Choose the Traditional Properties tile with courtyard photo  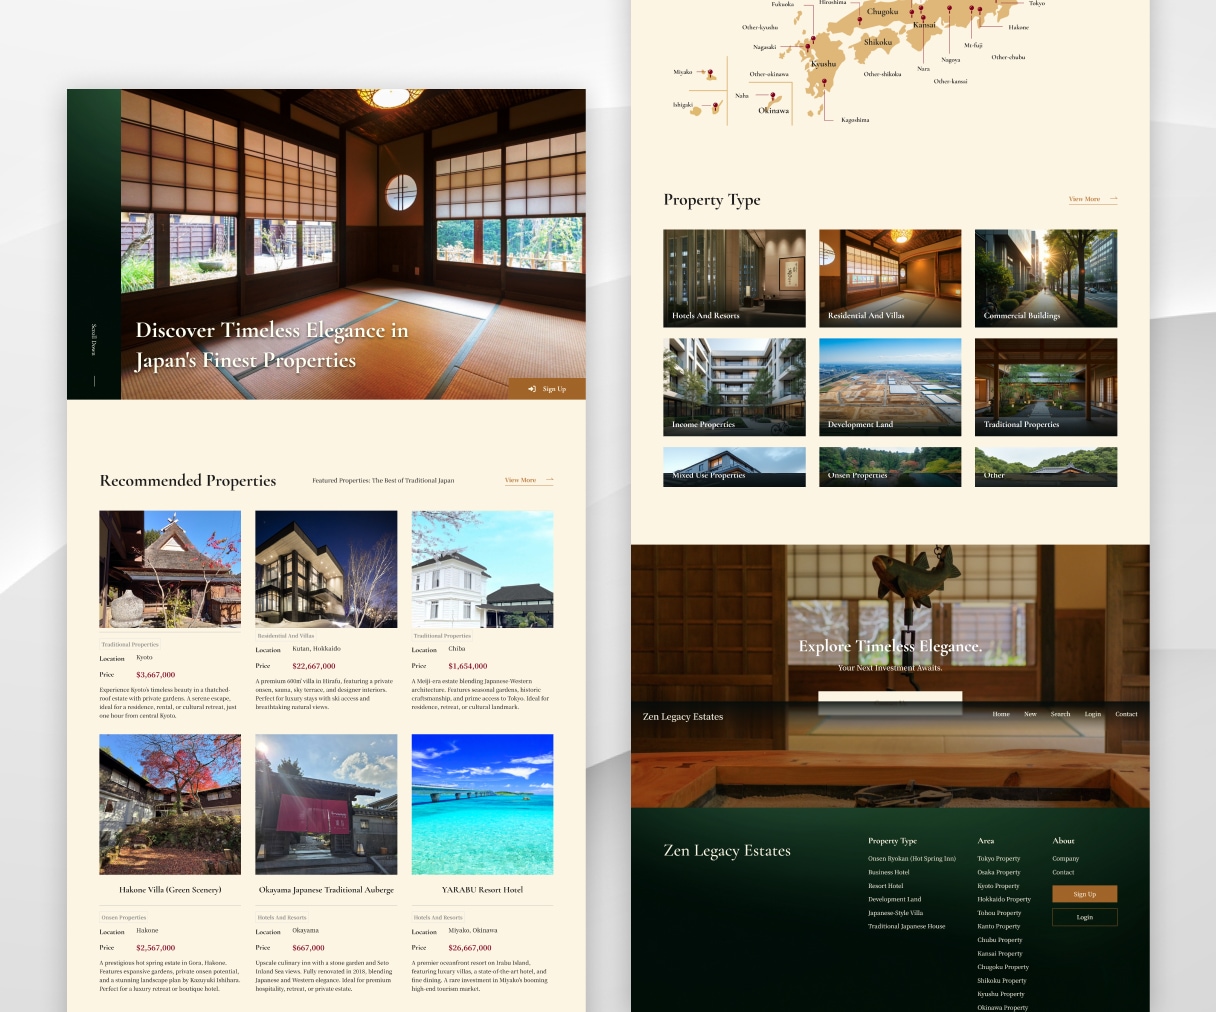coord(1046,387)
